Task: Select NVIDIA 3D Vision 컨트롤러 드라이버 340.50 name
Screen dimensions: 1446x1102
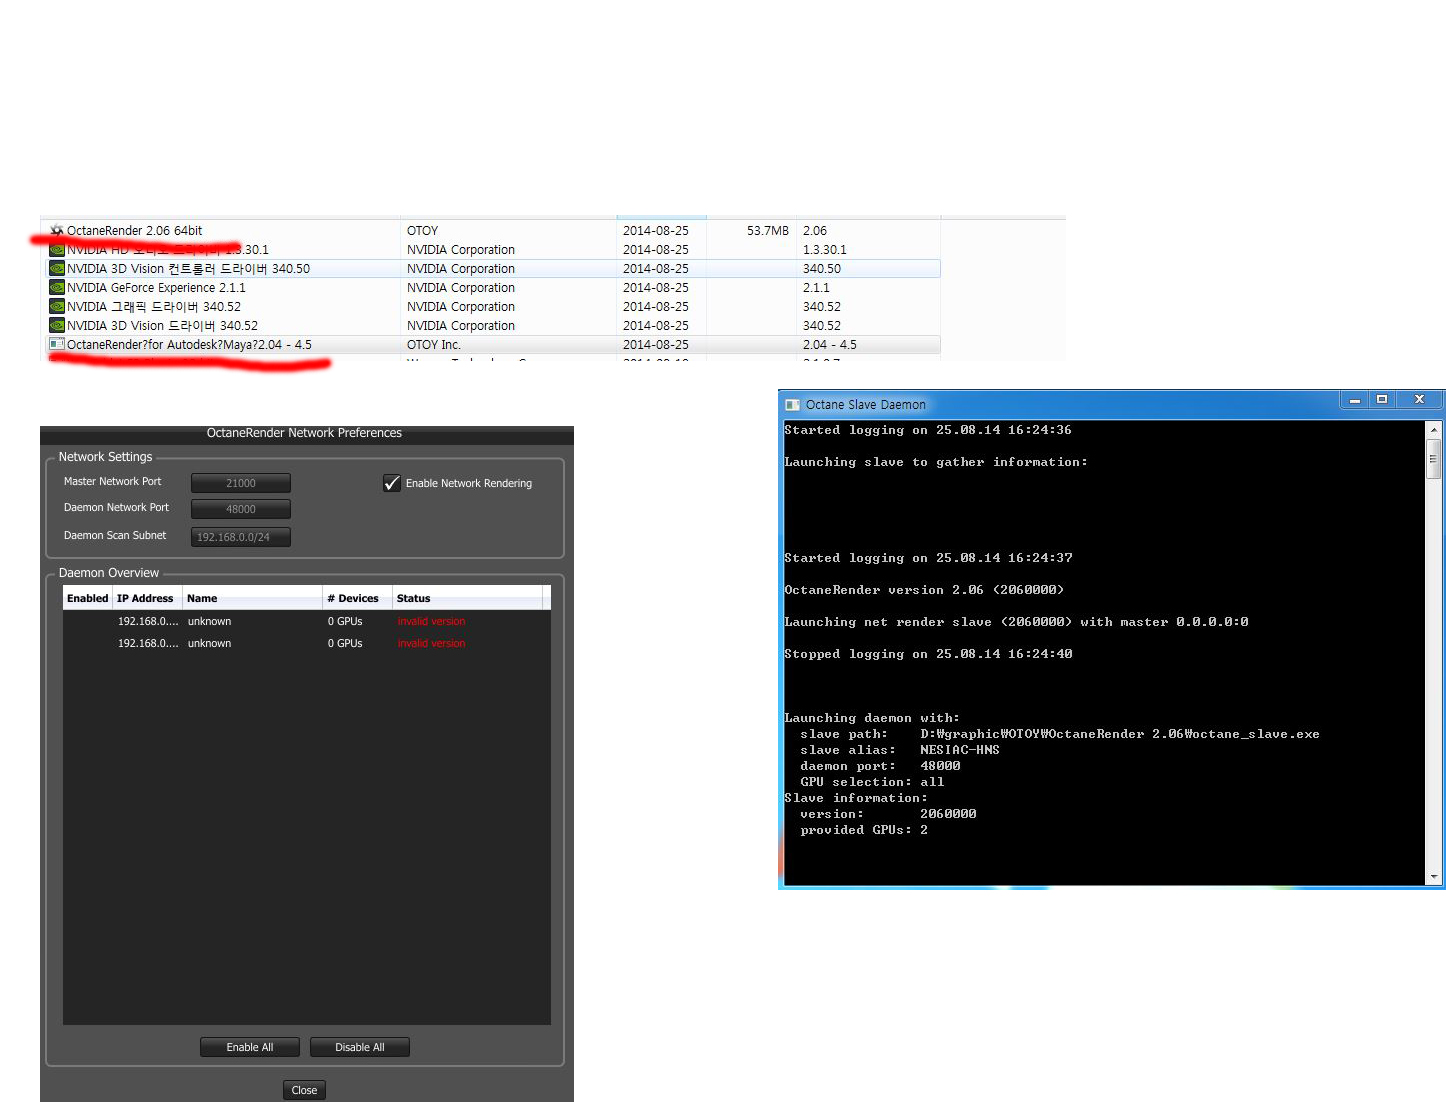Action: [x=189, y=268]
